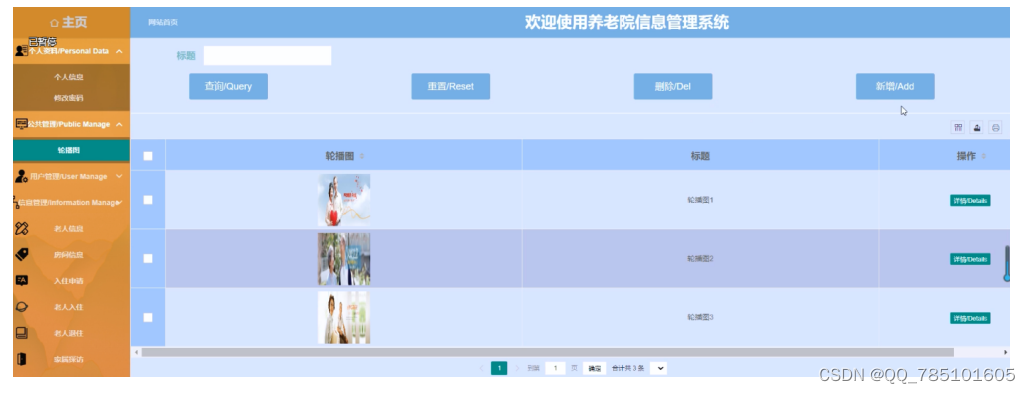Click the Information Manage tree icon

[x=16, y=202]
